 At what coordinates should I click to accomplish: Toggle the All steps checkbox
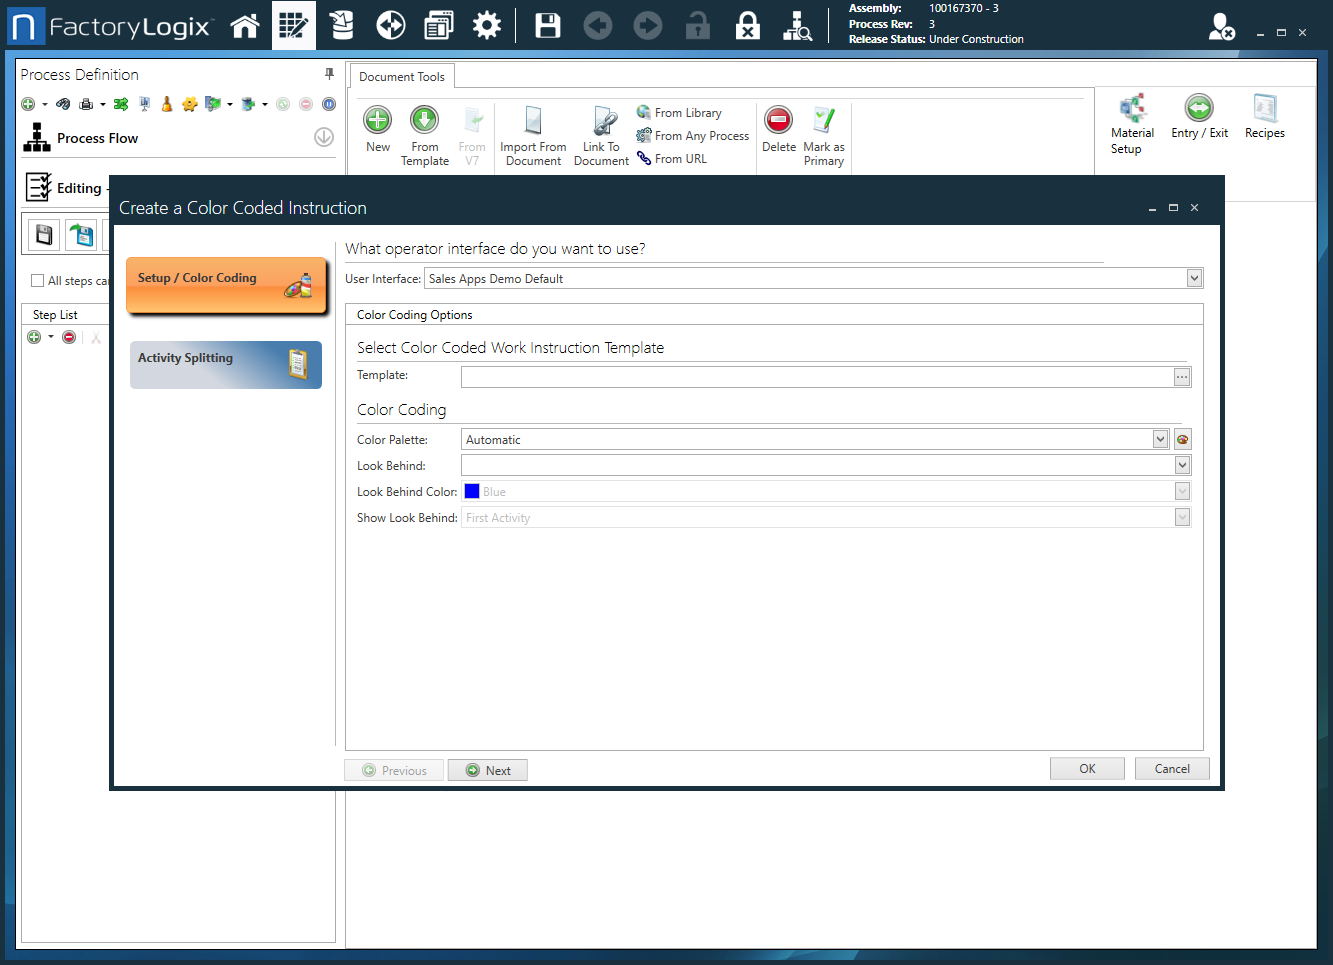tap(38, 281)
